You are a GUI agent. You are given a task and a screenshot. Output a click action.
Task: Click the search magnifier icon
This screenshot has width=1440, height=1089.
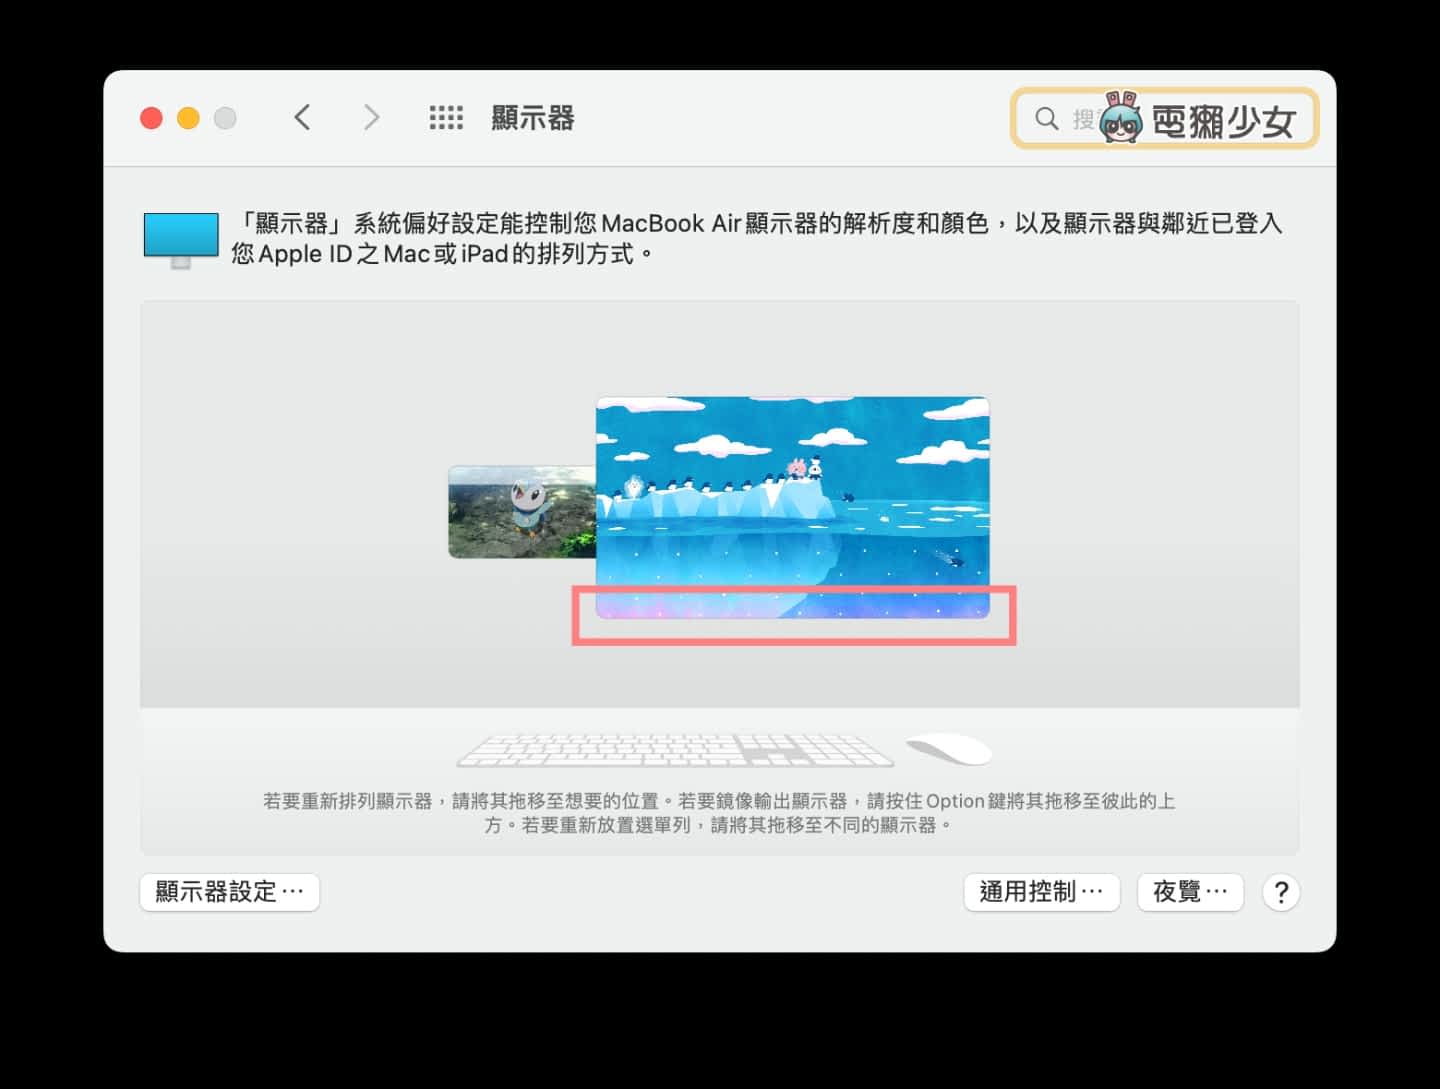point(1046,119)
